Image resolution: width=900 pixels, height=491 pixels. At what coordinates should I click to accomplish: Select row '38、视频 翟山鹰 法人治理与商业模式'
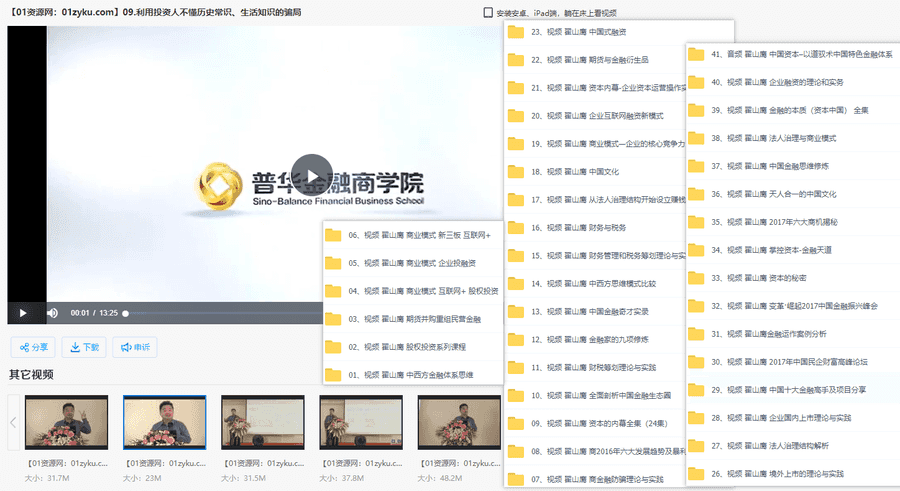pyautogui.click(x=793, y=138)
